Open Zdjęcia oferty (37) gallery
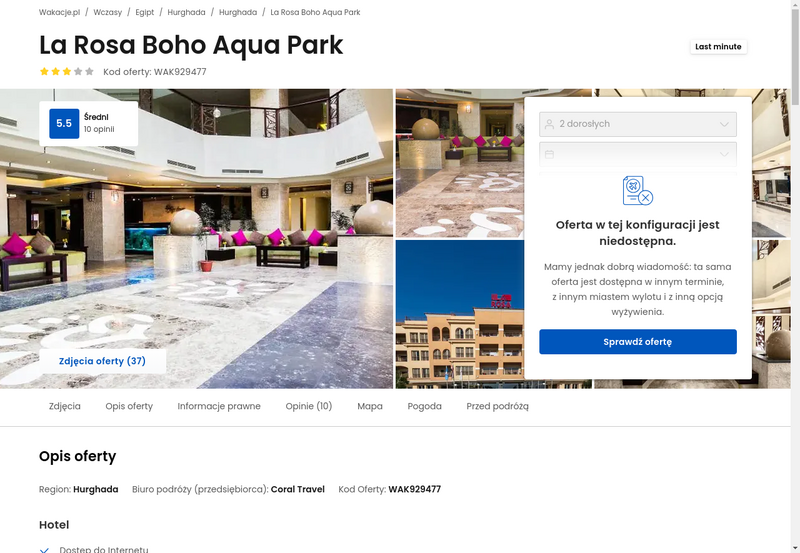Image resolution: width=800 pixels, height=553 pixels. pos(102,361)
